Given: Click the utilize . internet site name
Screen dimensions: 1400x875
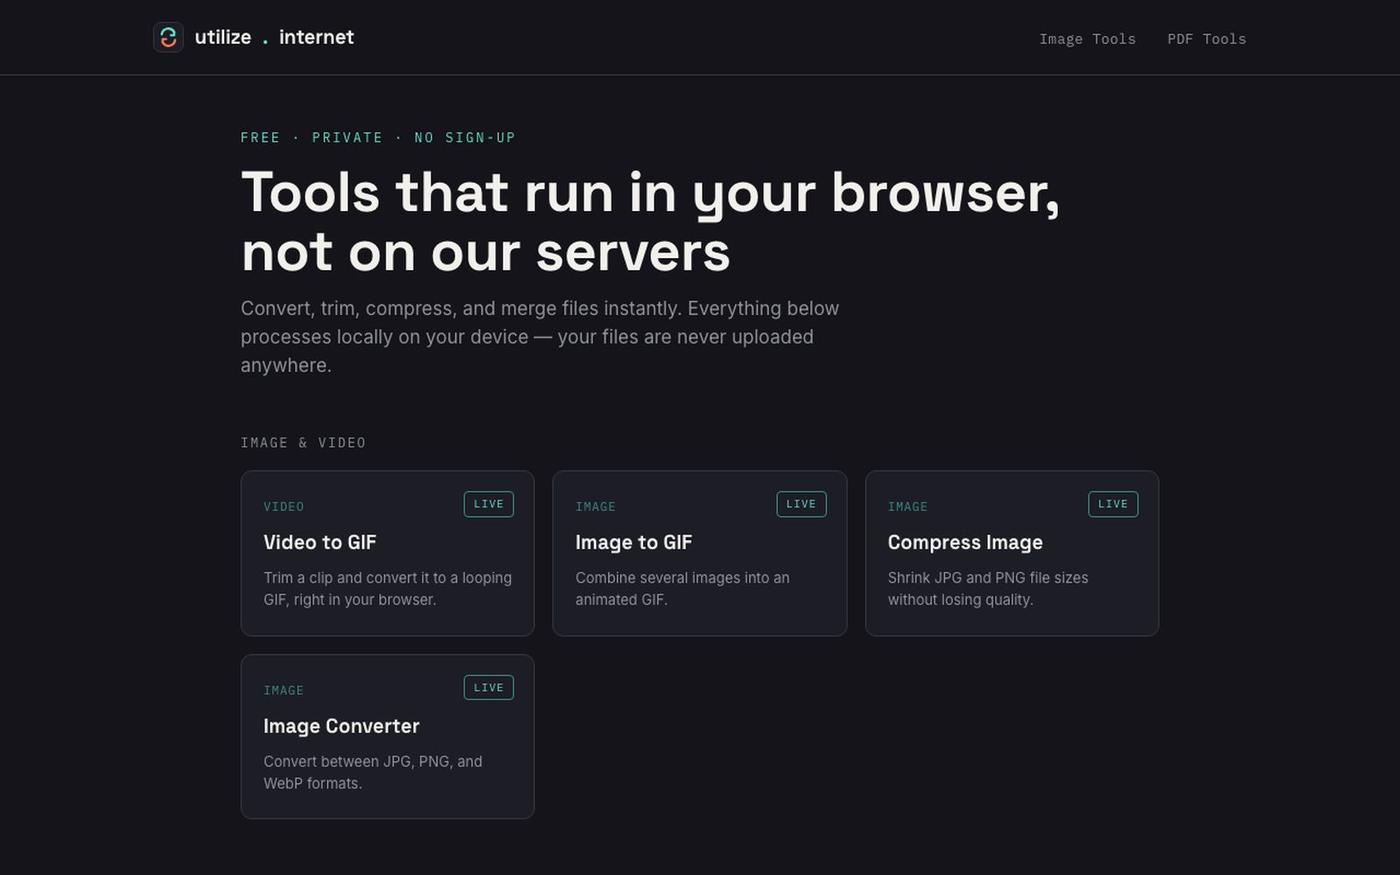Looking at the screenshot, I should point(274,37).
